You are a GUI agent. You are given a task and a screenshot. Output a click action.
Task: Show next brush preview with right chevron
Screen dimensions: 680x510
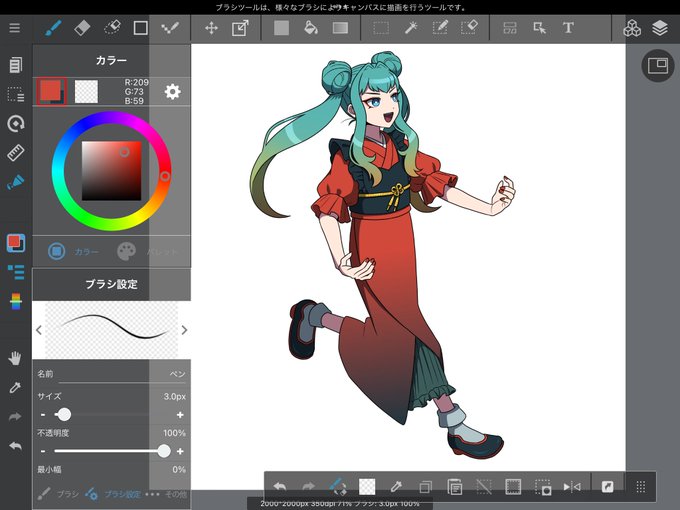pyautogui.click(x=184, y=330)
